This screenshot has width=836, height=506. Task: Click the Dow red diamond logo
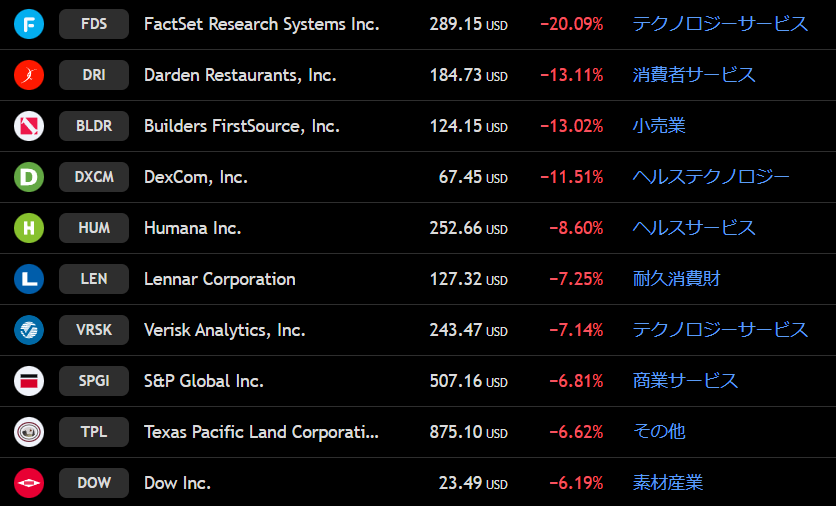pyautogui.click(x=29, y=483)
